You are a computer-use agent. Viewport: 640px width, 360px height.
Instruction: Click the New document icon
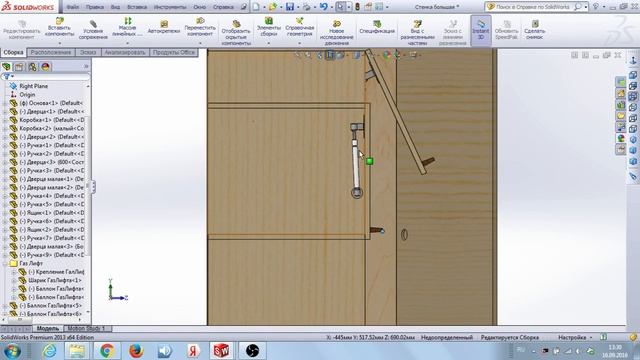coord(256,7)
